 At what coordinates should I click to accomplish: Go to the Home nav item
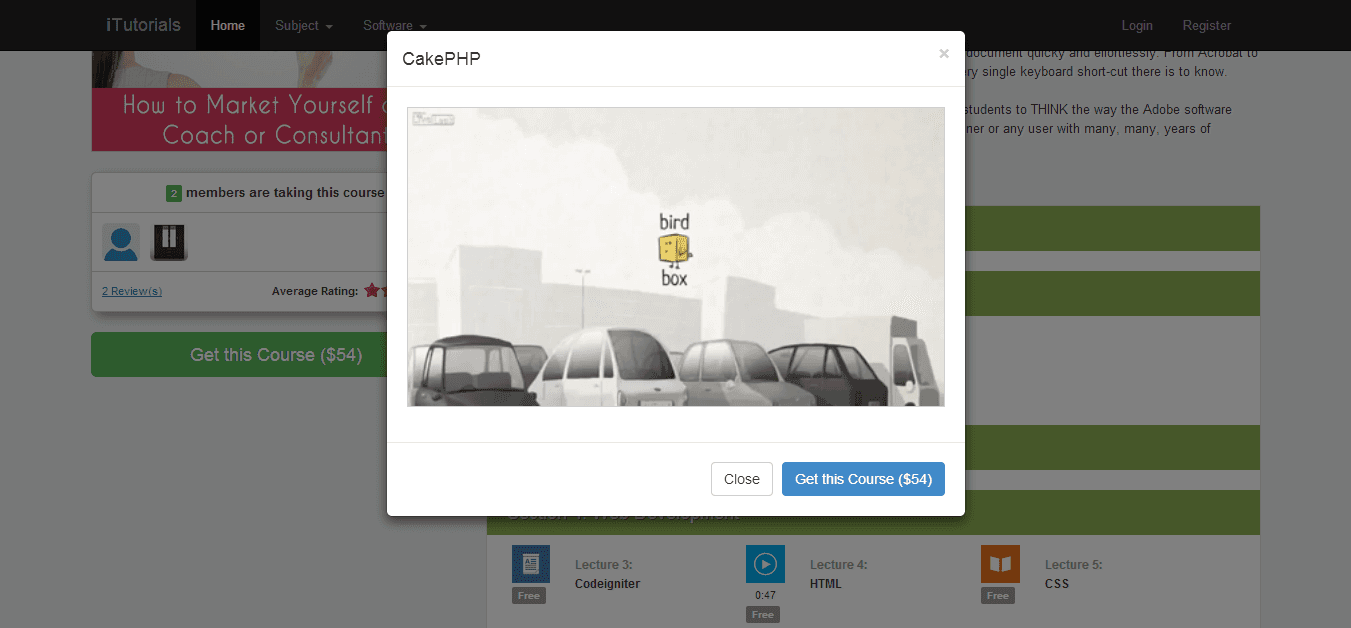[x=228, y=25]
